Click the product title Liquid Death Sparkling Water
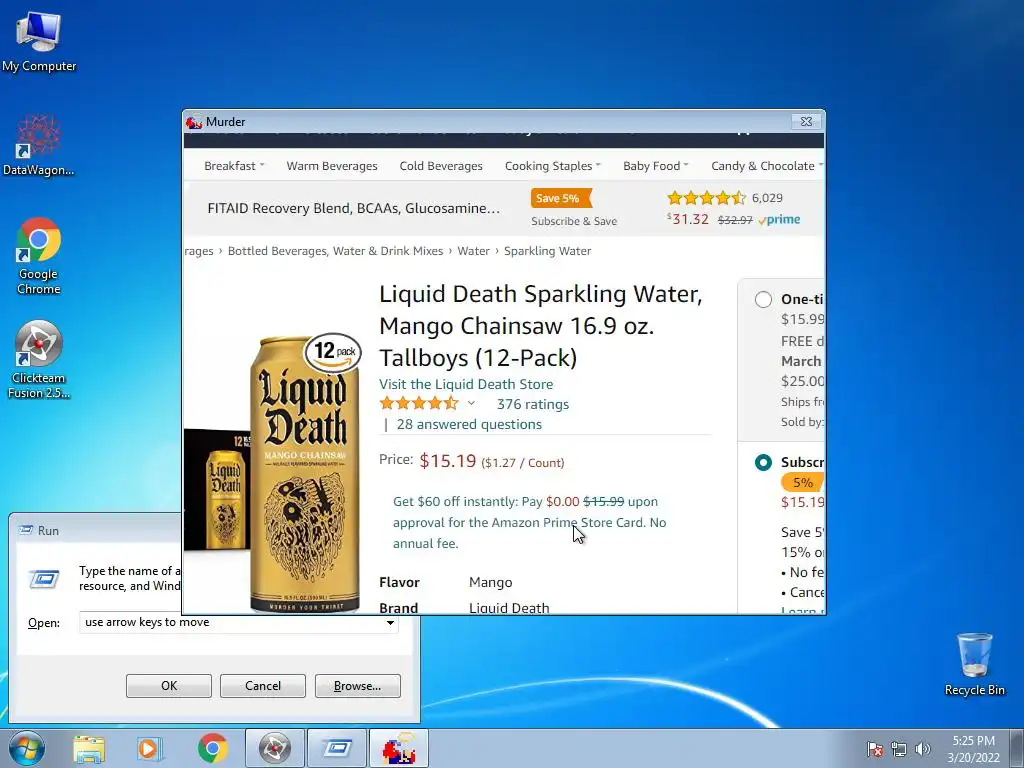The width and height of the screenshot is (1024, 768). [x=541, y=326]
